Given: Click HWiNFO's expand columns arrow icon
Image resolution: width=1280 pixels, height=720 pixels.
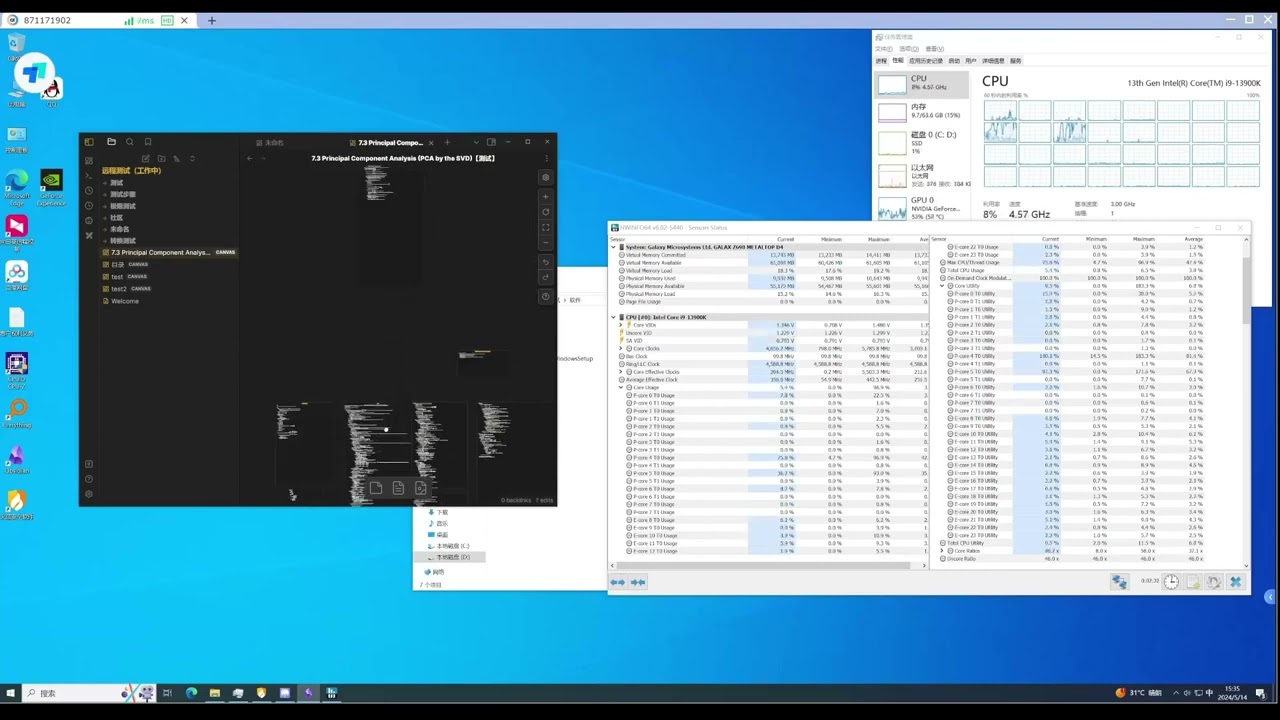Looking at the screenshot, I should 618,582.
